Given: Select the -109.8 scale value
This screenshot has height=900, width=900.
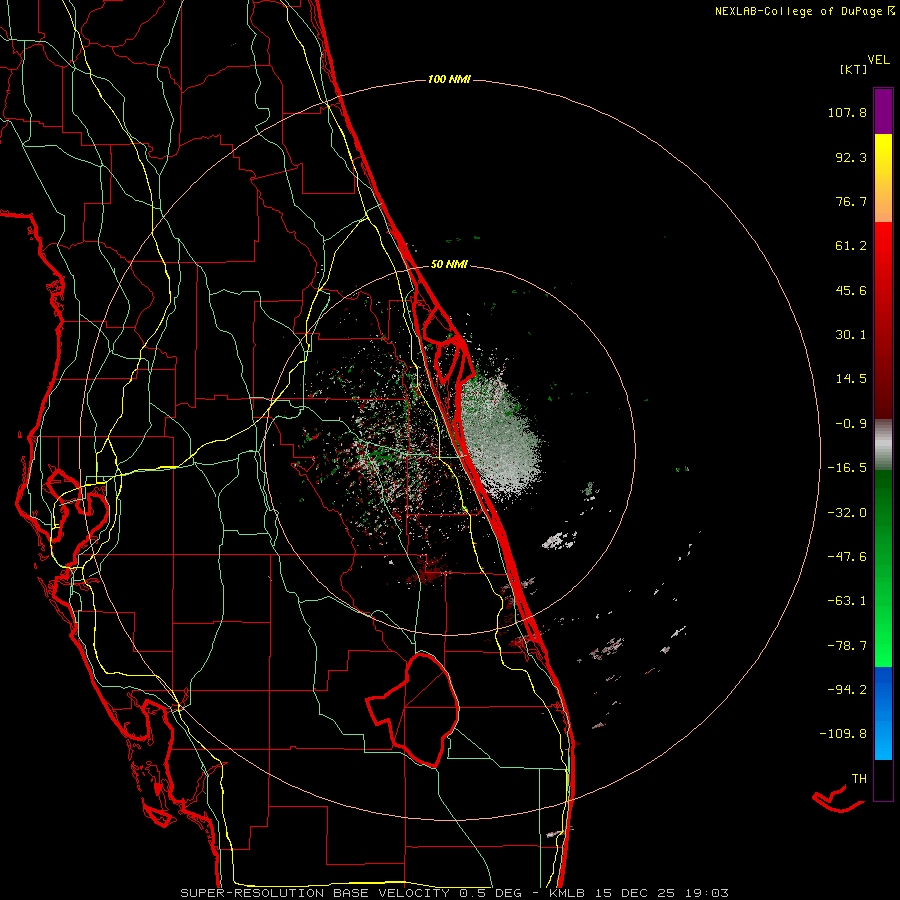Looking at the screenshot, I should (844, 734).
